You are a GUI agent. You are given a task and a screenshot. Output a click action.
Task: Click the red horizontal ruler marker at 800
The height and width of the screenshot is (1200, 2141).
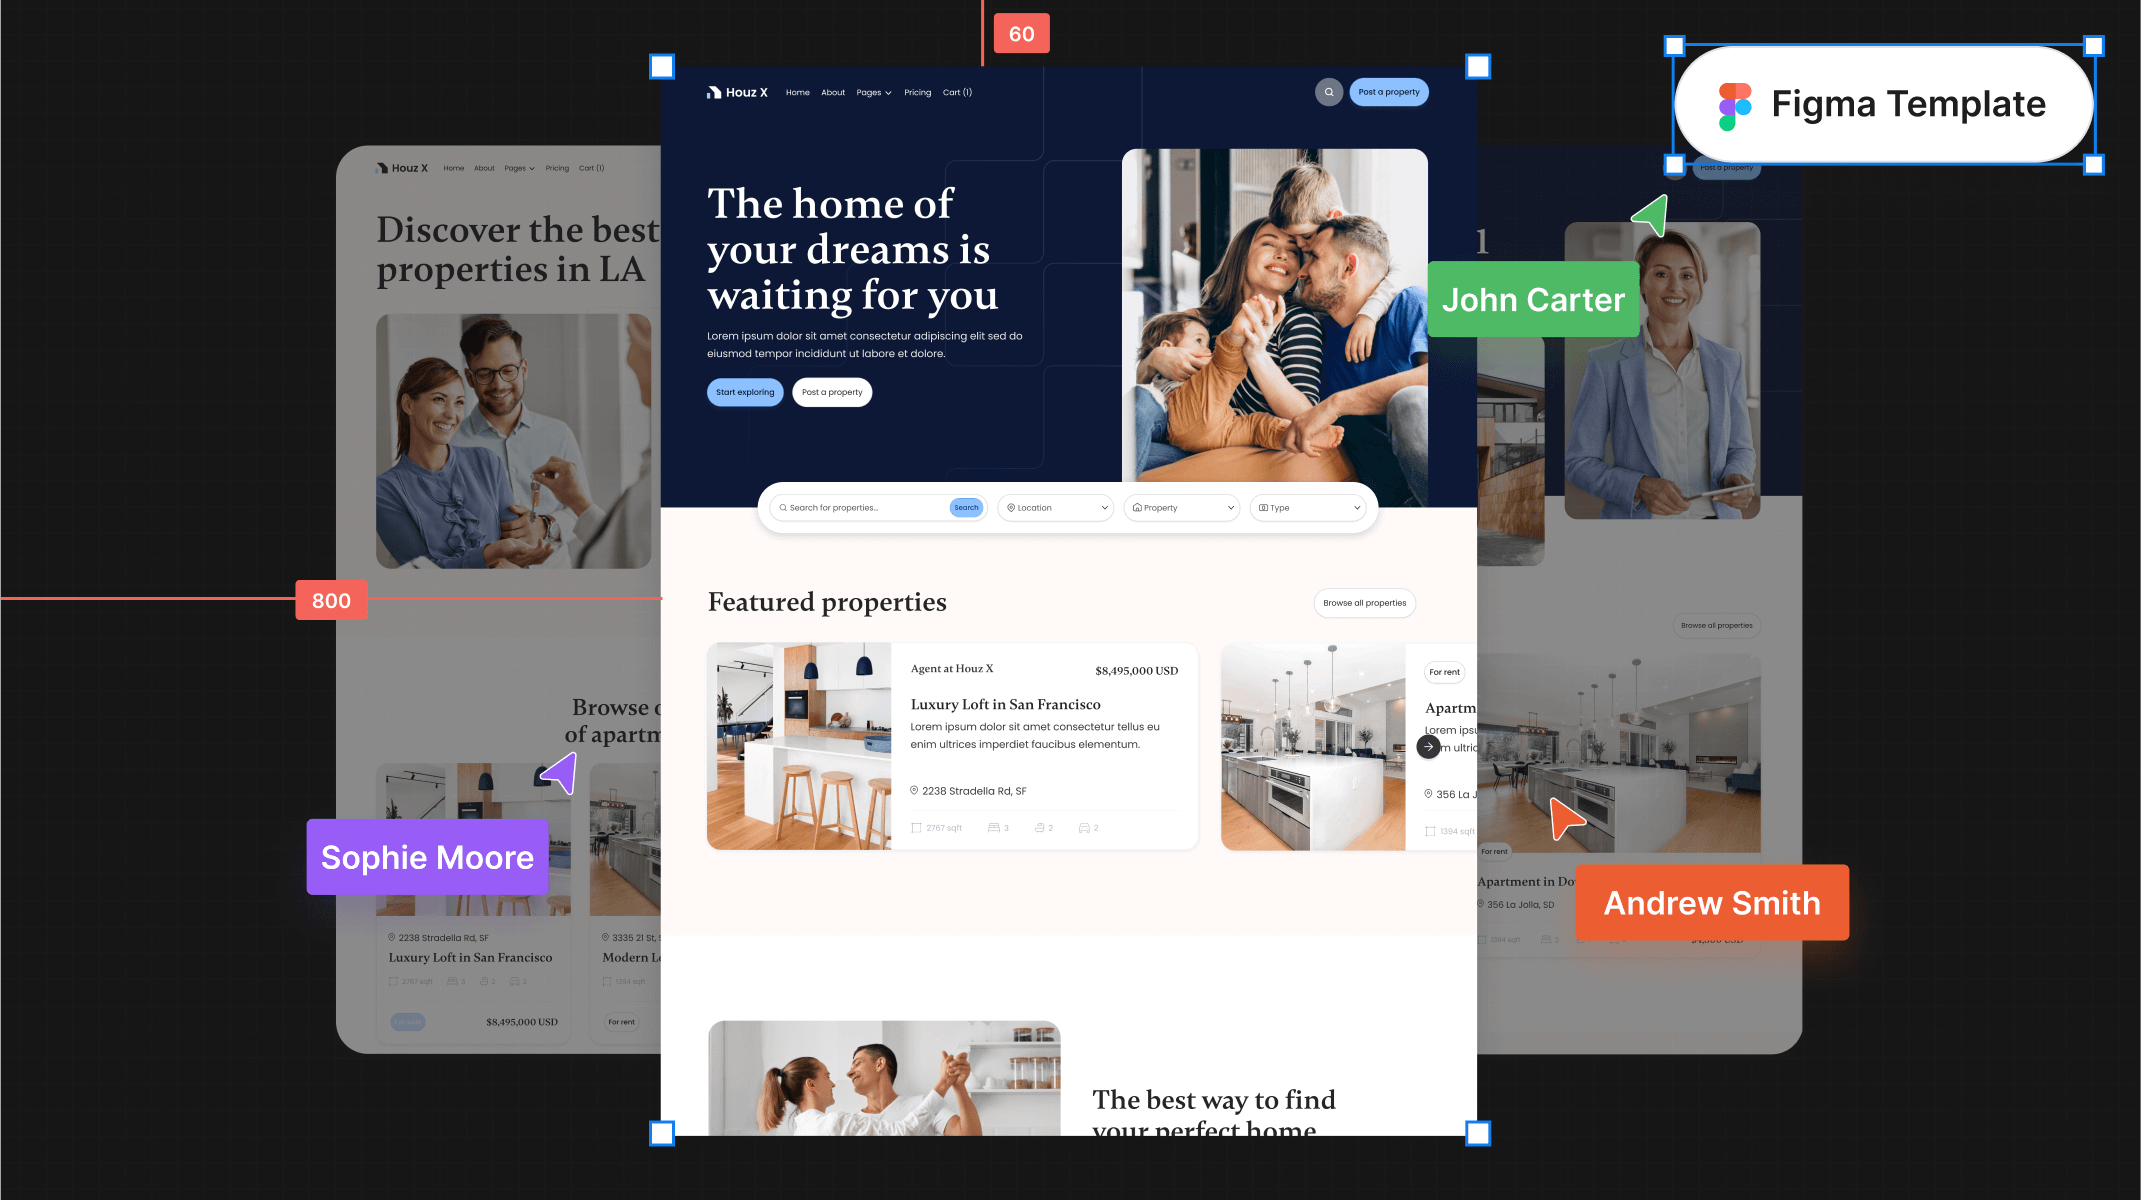331,600
